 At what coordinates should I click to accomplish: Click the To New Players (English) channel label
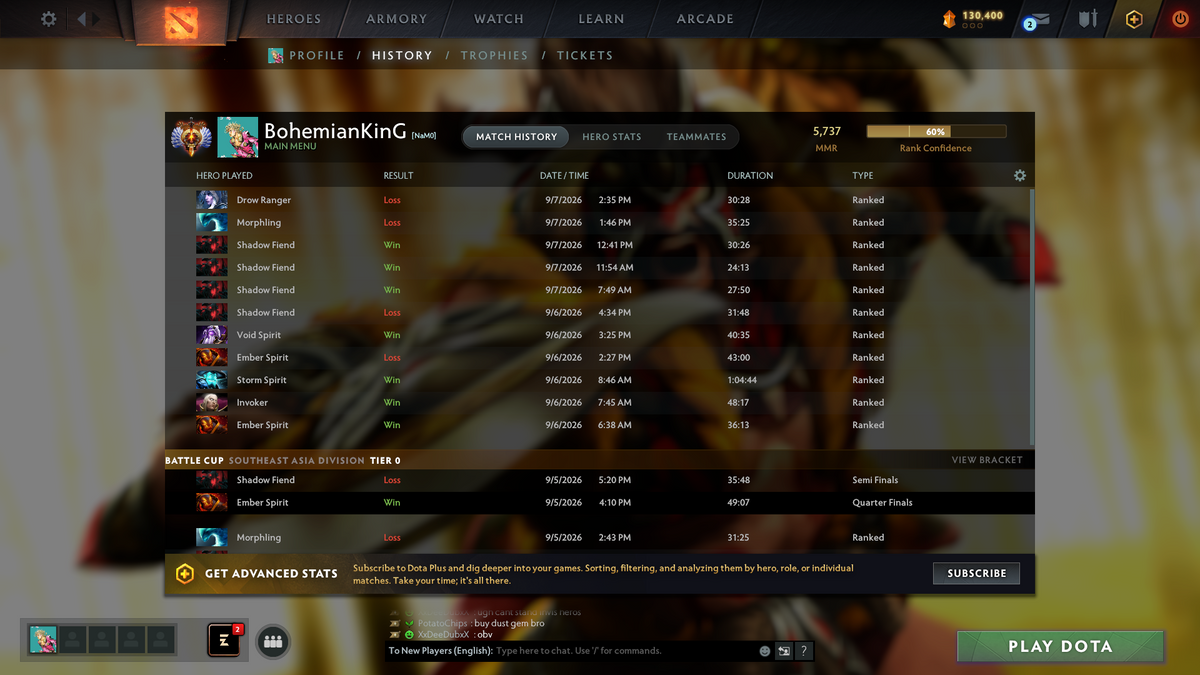pyautogui.click(x=440, y=651)
